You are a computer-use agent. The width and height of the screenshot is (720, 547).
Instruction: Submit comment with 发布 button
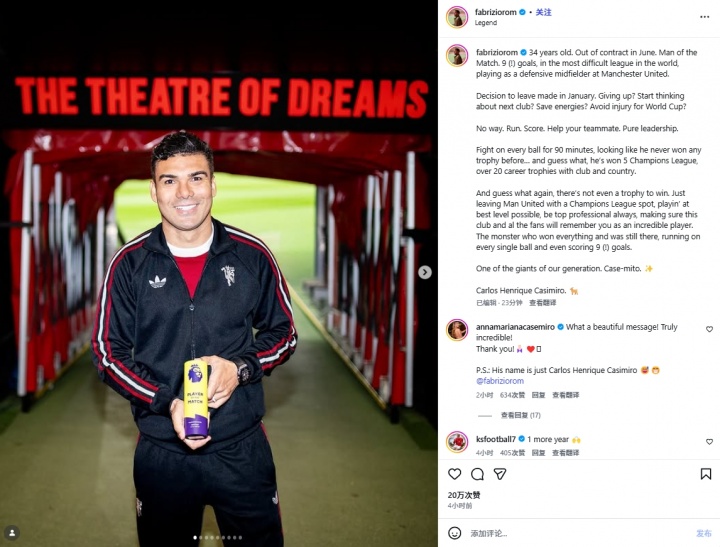703,533
